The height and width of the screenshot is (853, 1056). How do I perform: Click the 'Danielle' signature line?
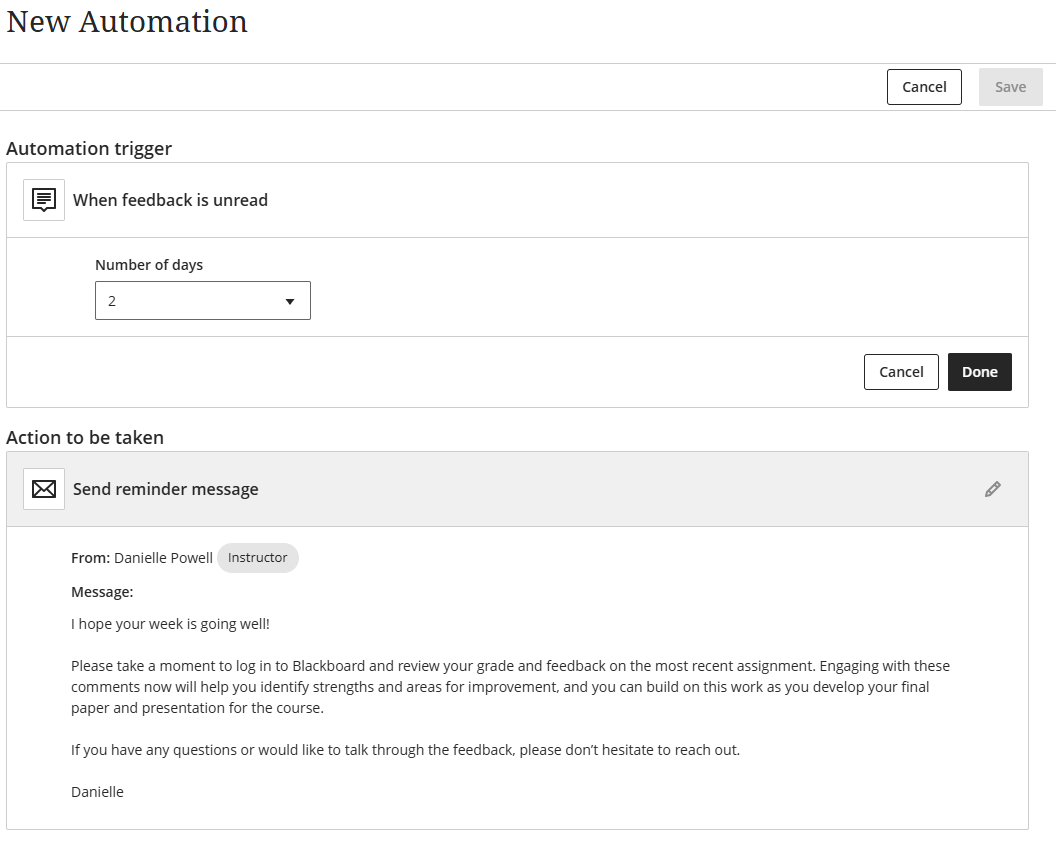pyautogui.click(x=98, y=792)
